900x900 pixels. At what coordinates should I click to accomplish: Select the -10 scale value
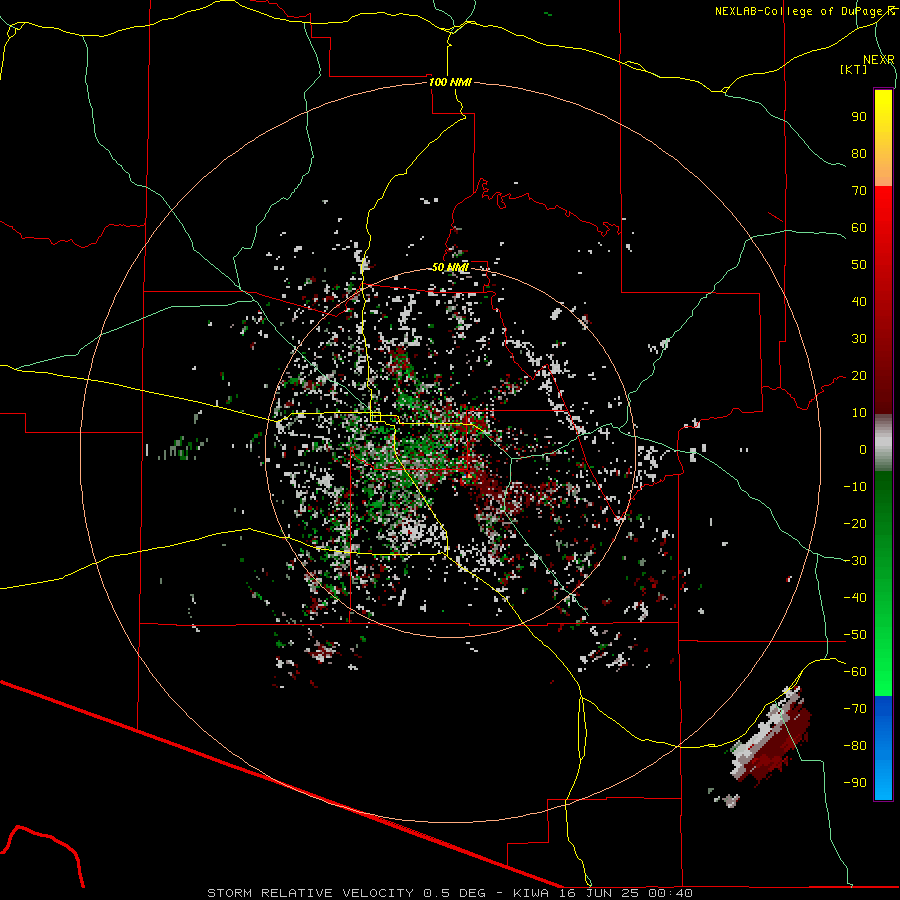tap(855, 487)
